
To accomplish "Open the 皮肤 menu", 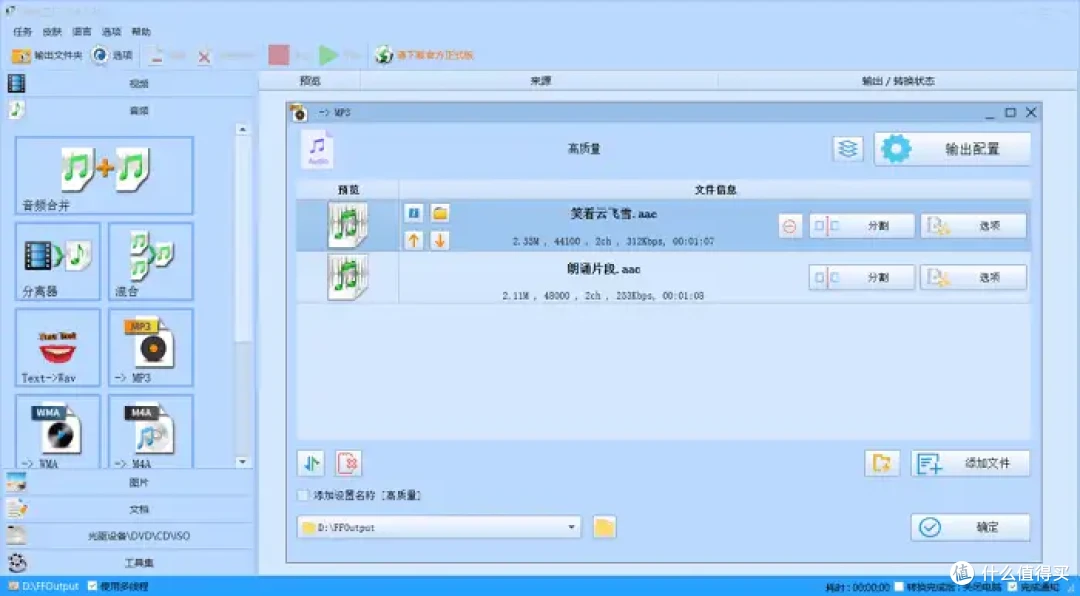I will [x=52, y=32].
